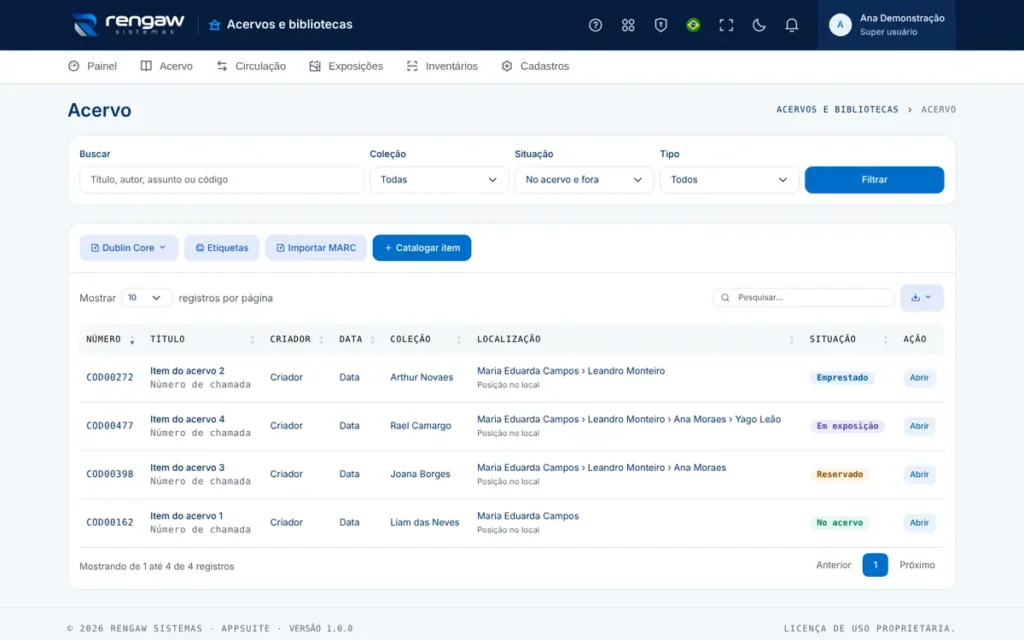Click Abrir for COD00162
This screenshot has width=1024, height=640.
click(x=919, y=522)
